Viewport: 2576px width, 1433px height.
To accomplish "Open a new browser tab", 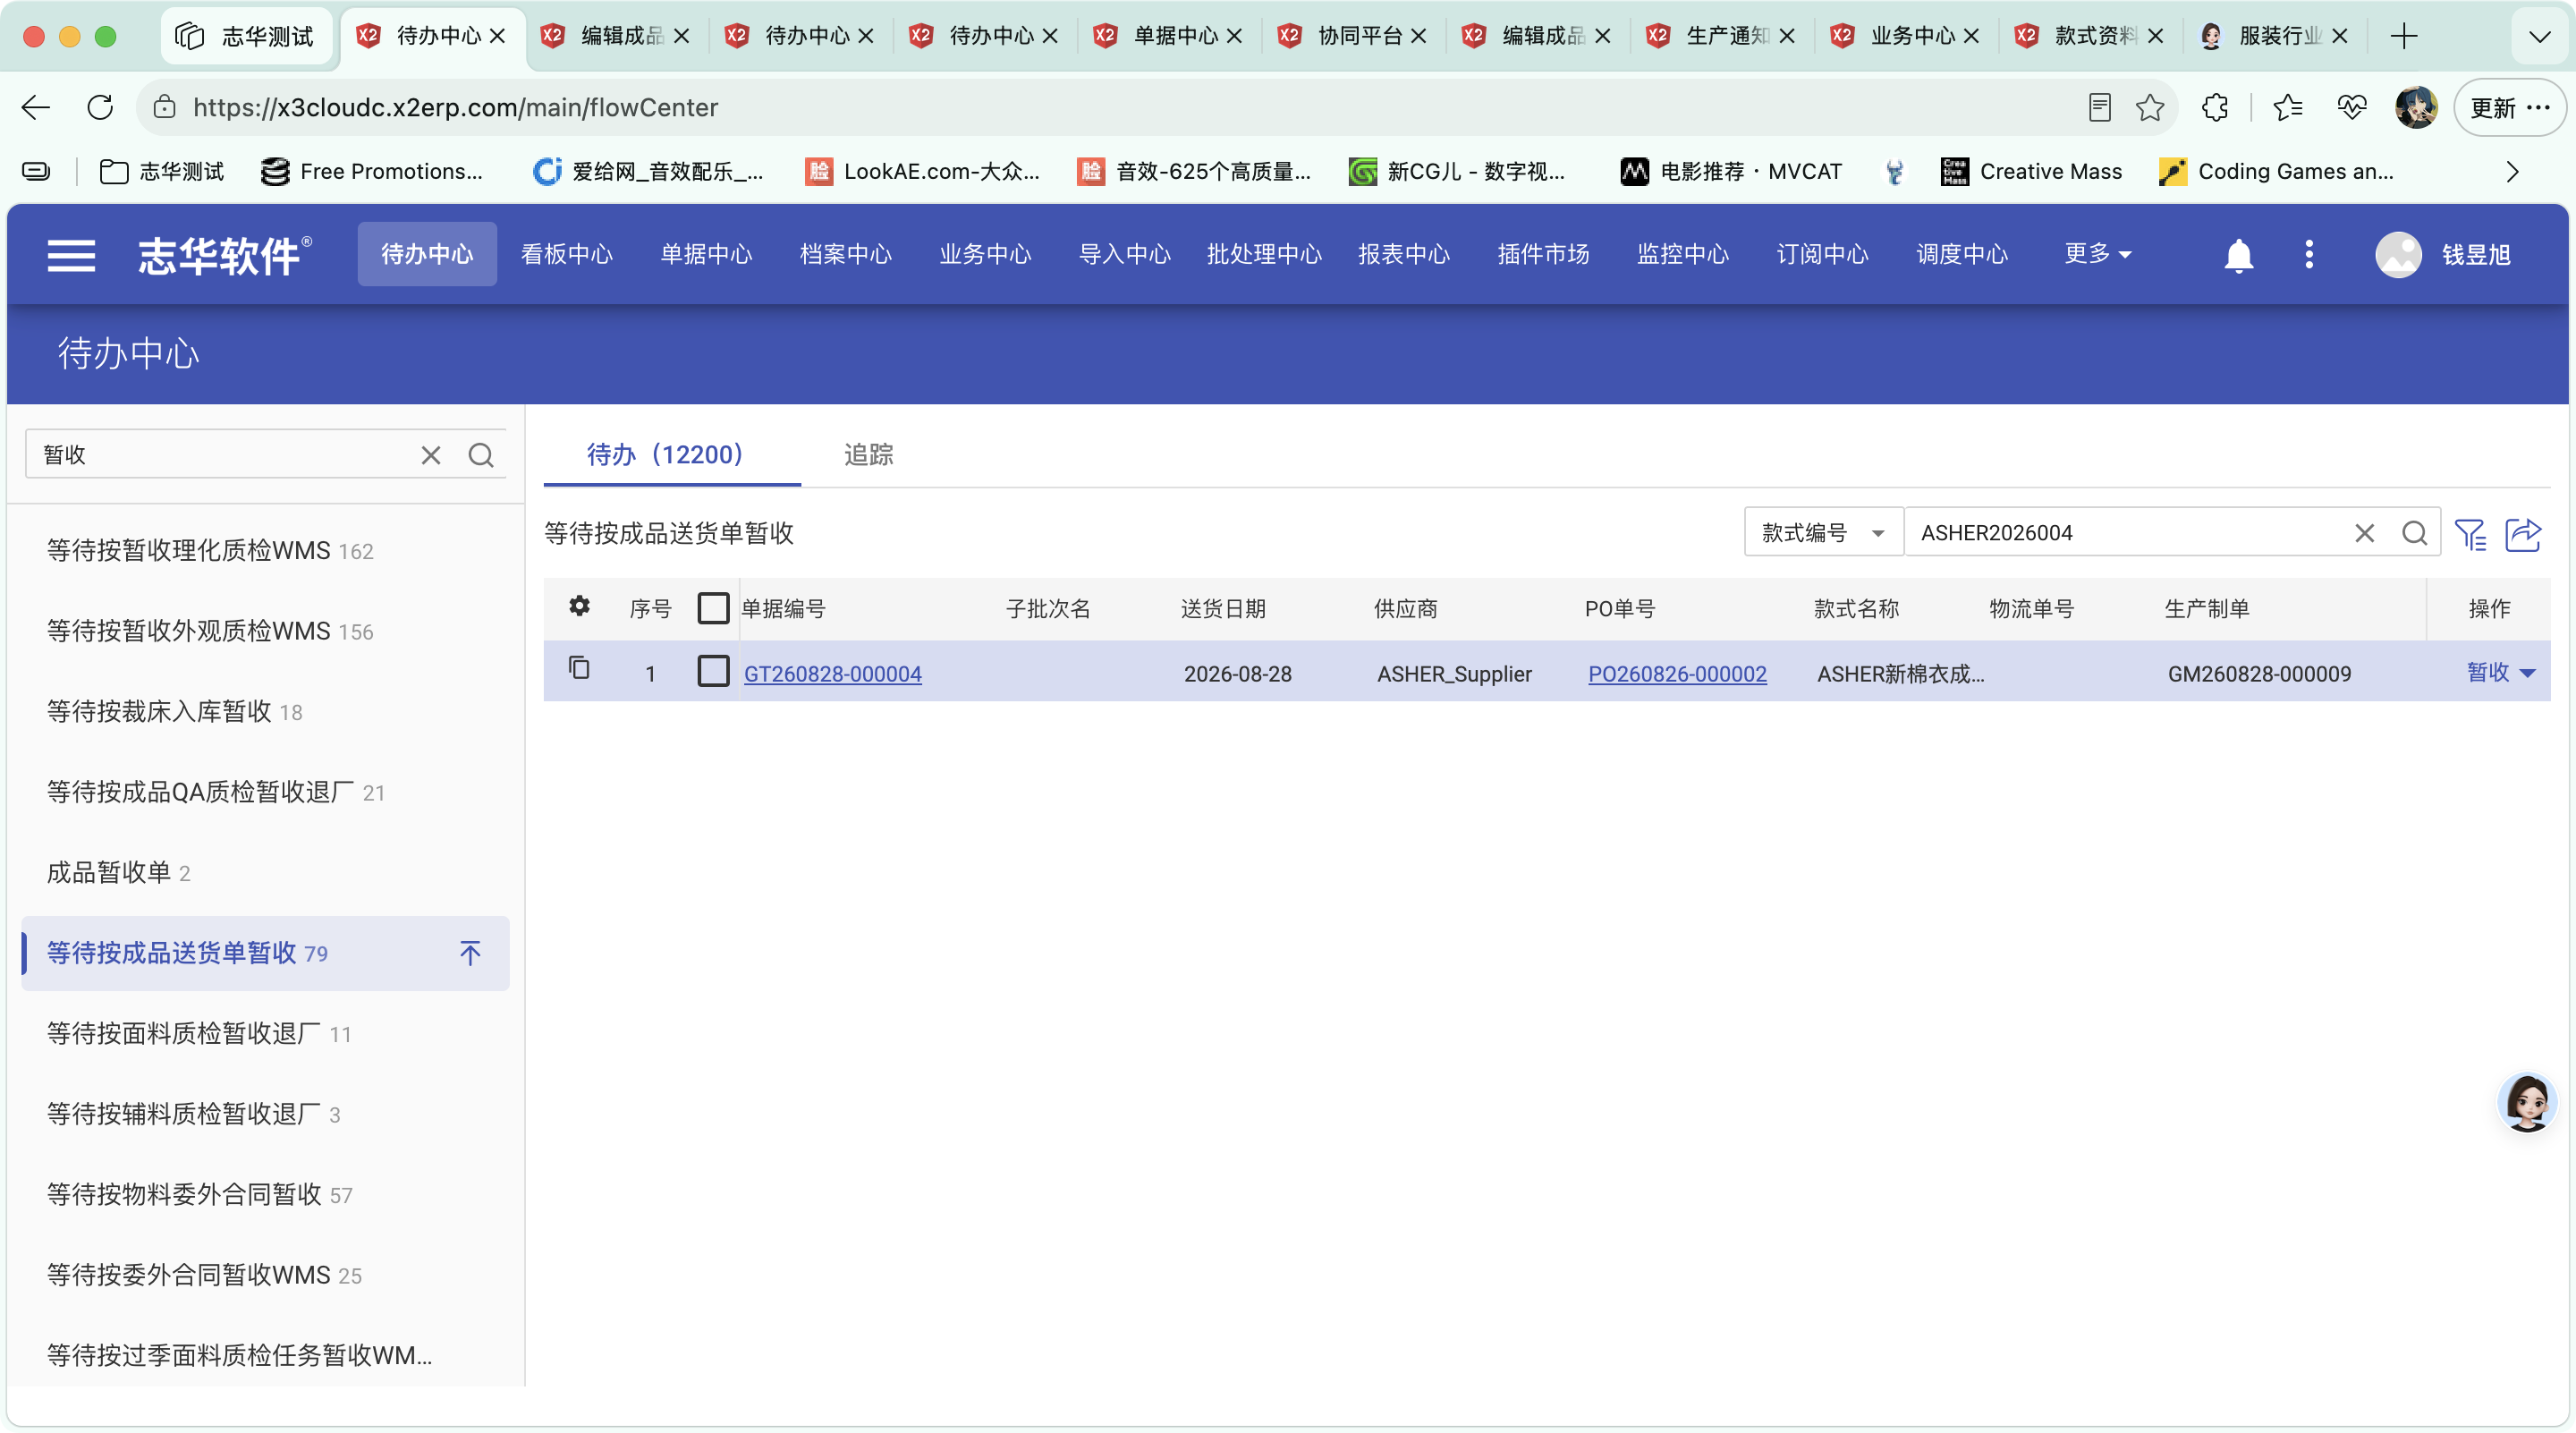I will coord(2403,36).
